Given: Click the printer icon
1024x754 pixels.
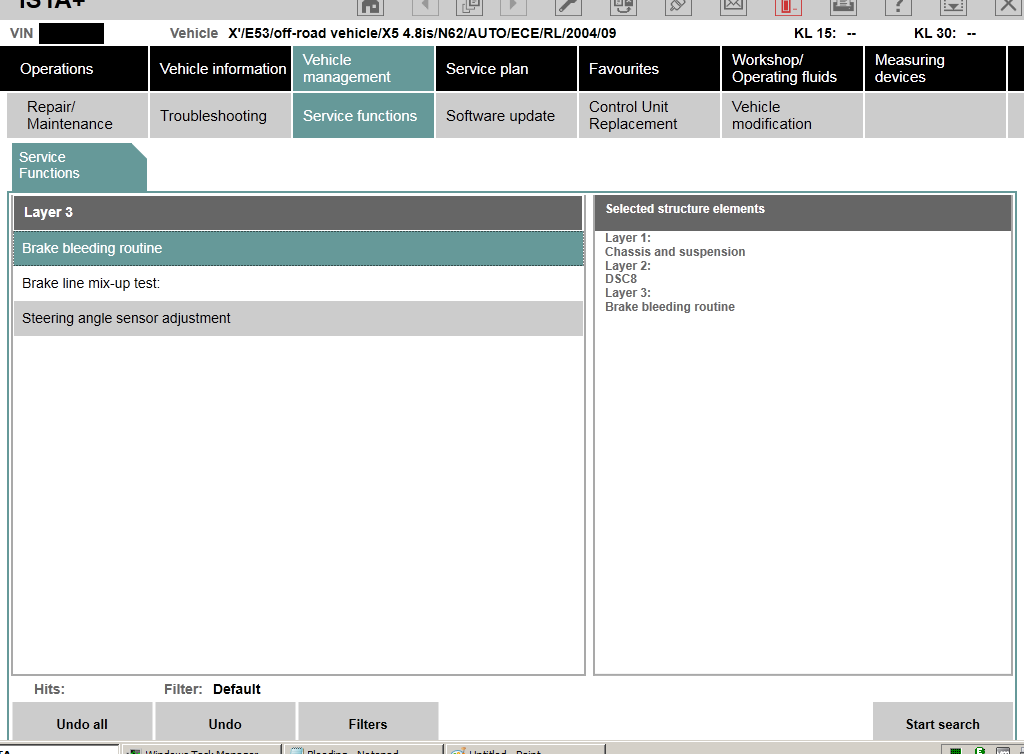Looking at the screenshot, I should pos(843,6).
